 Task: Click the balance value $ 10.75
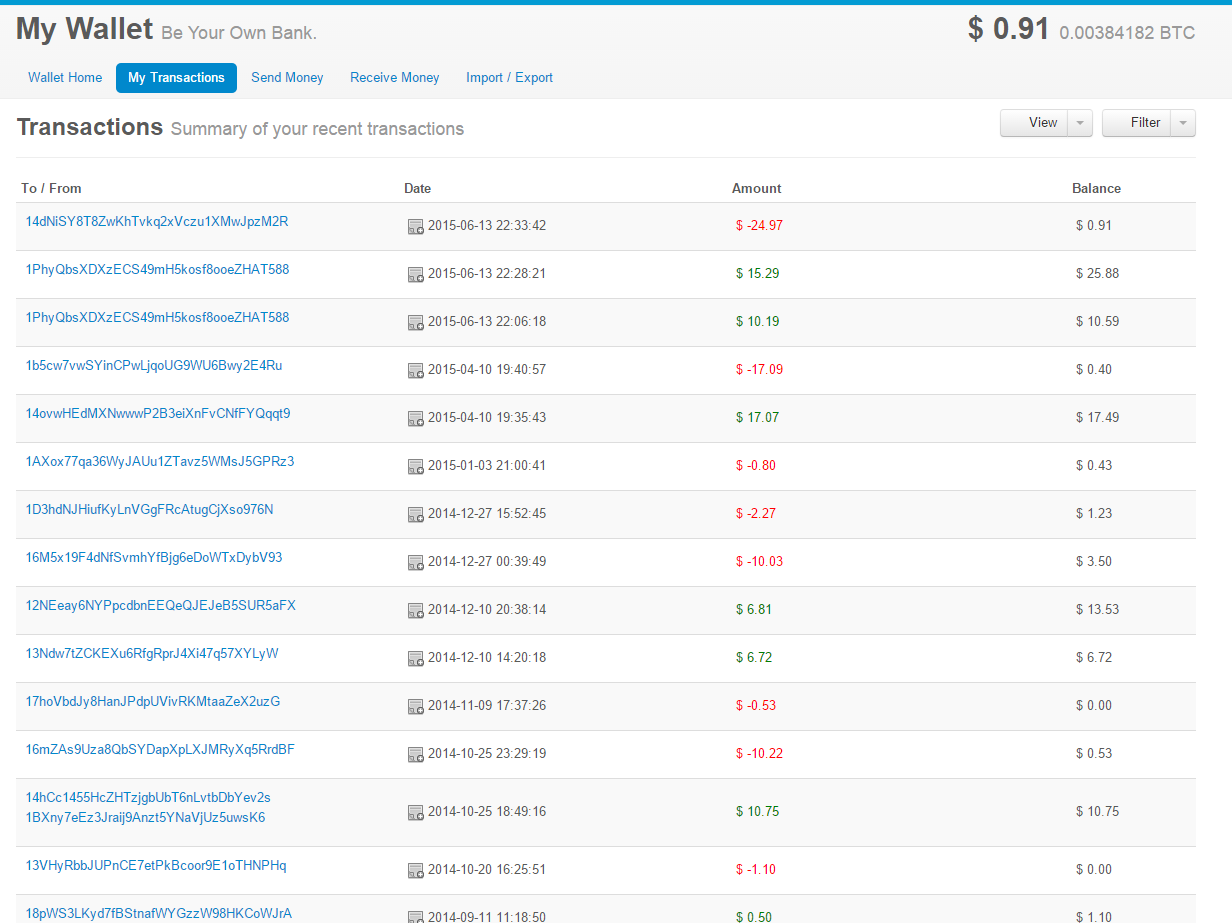[x=1097, y=811]
